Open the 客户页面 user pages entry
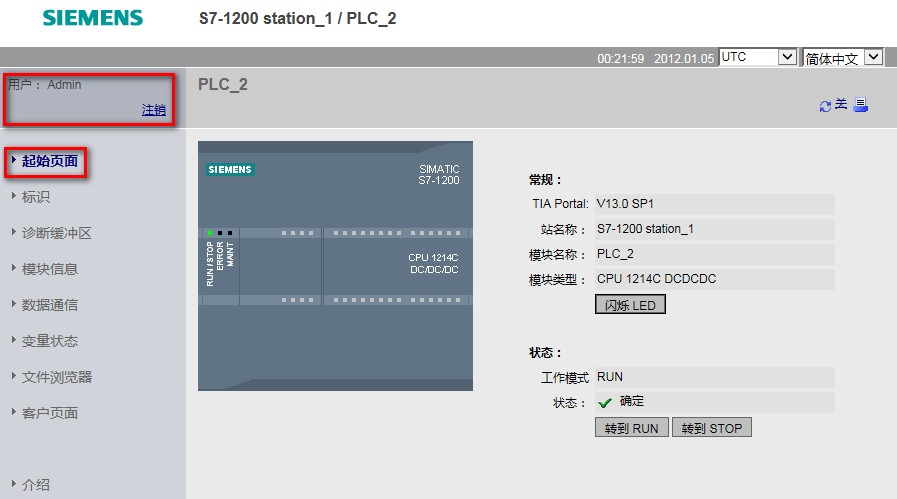 (50, 413)
